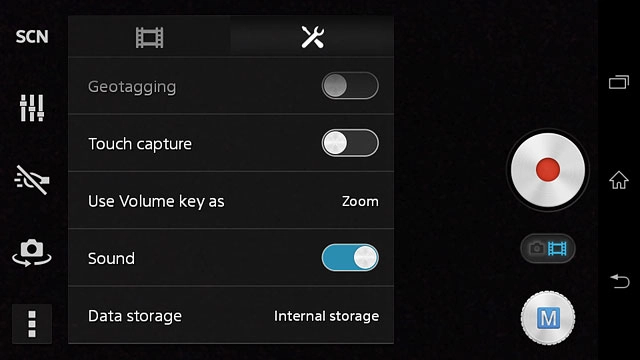Tap the M manual mode button
Image resolution: width=640 pixels, height=360 pixels.
click(548, 318)
